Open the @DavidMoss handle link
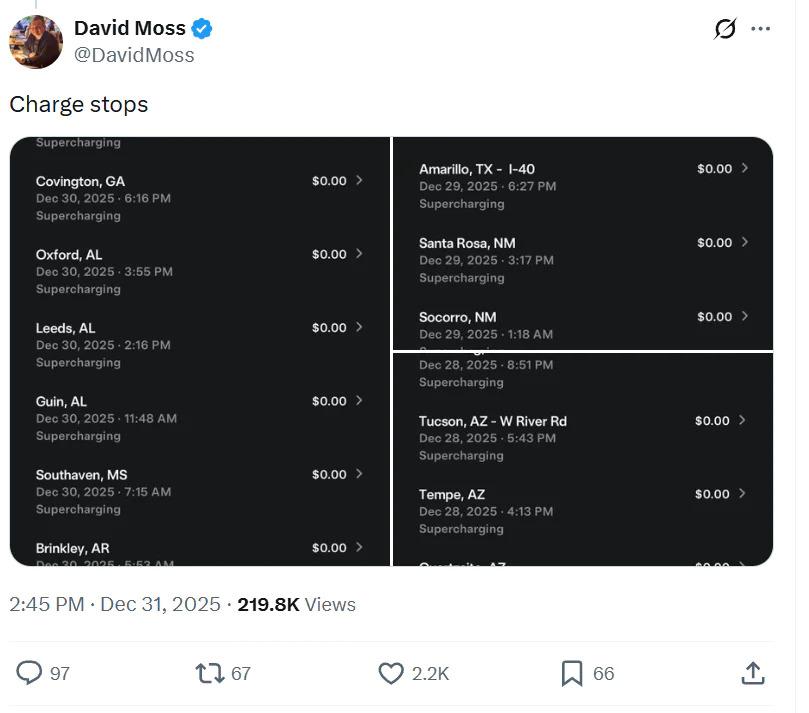The height and width of the screenshot is (713, 809). (x=134, y=55)
